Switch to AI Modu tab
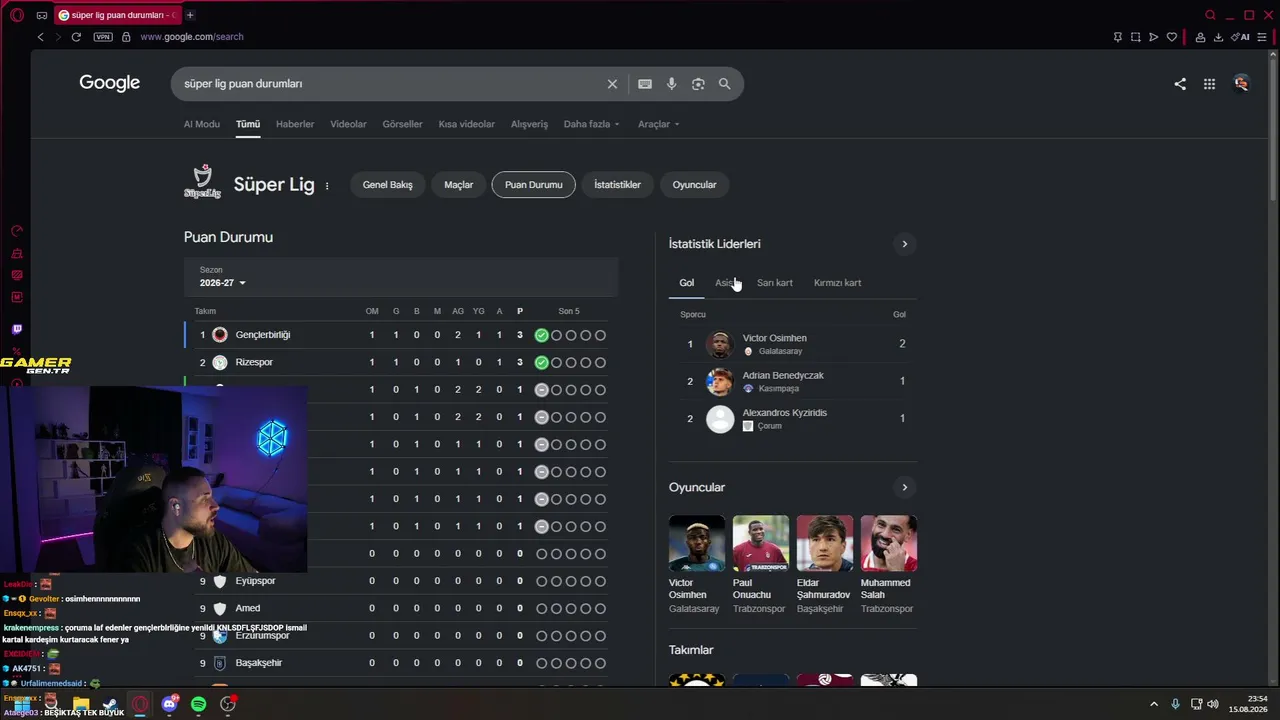Image resolution: width=1280 pixels, height=720 pixels. pyautogui.click(x=202, y=124)
